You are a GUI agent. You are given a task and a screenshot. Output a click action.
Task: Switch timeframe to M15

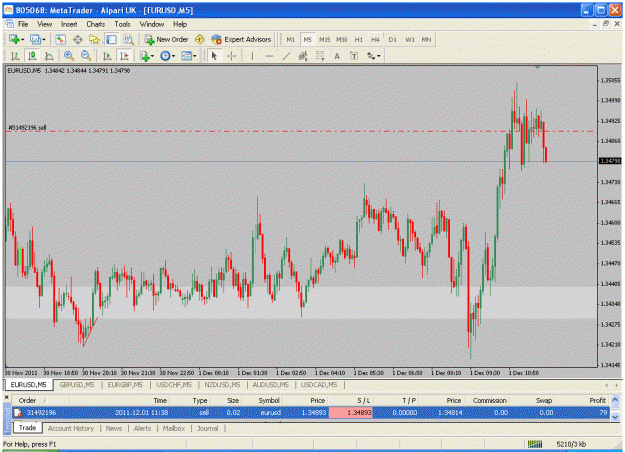(324, 40)
